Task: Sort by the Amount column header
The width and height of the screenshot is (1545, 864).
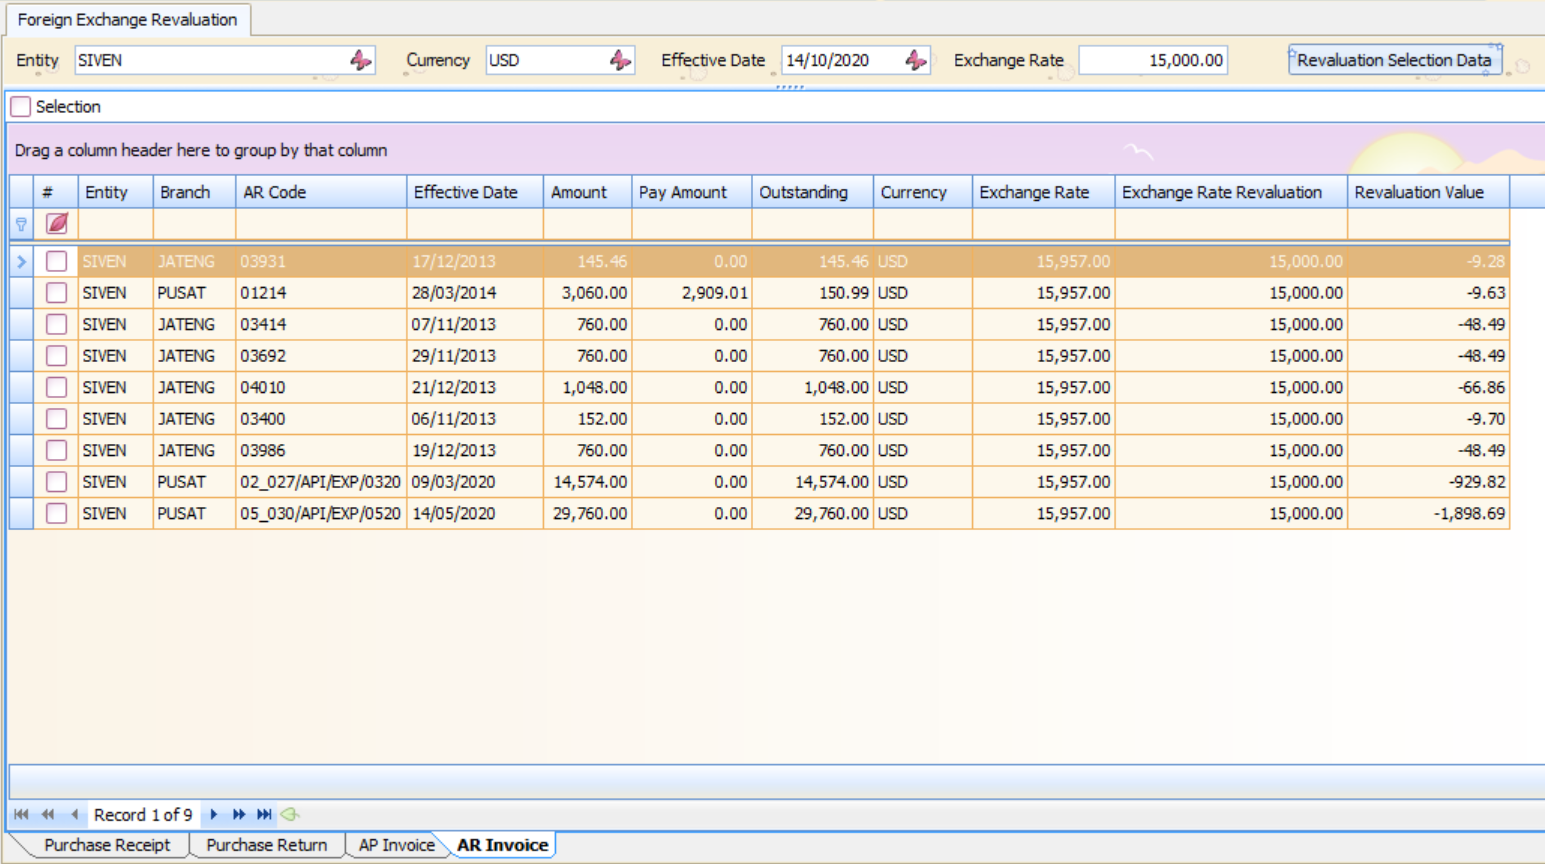Action: tap(588, 192)
